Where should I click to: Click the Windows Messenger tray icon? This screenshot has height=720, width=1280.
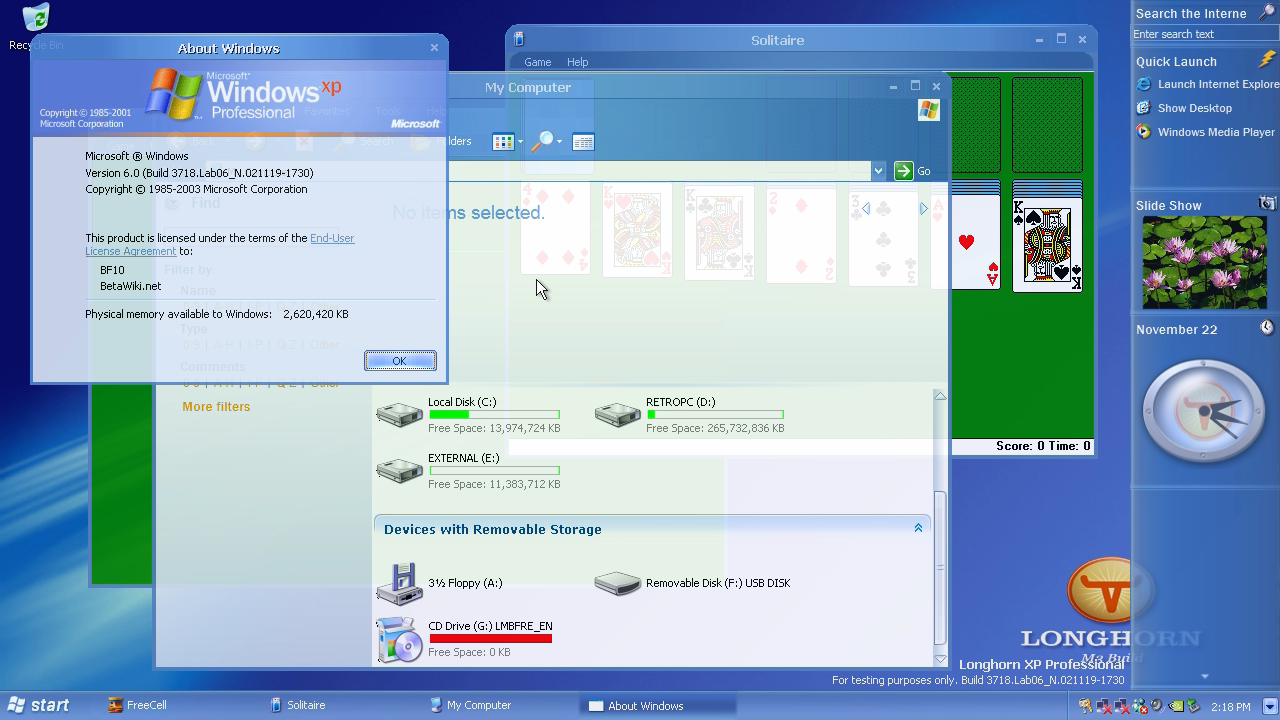pos(1140,706)
